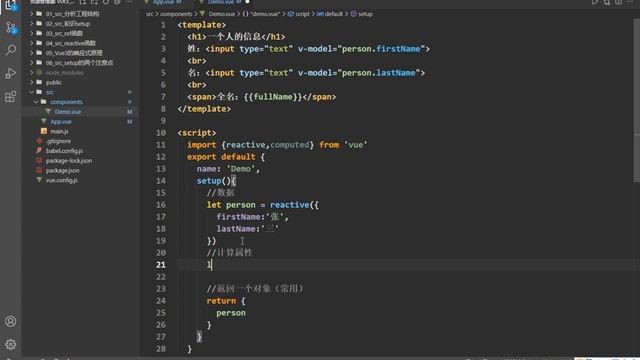Click the src breadcrumb
Viewport: 640px width, 360px height.
tap(149, 14)
